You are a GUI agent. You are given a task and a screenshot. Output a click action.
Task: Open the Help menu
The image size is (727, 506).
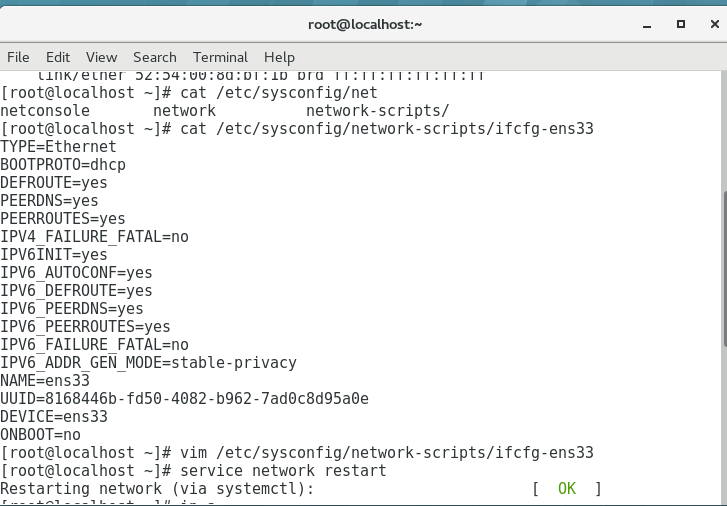(279, 57)
